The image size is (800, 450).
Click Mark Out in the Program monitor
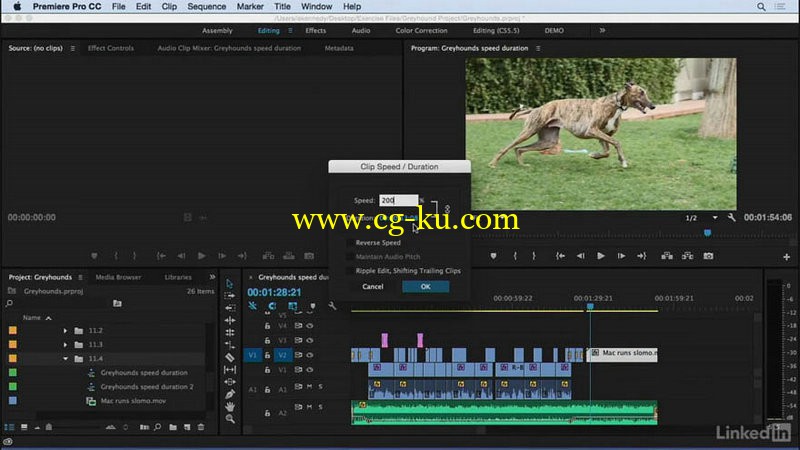coord(534,256)
